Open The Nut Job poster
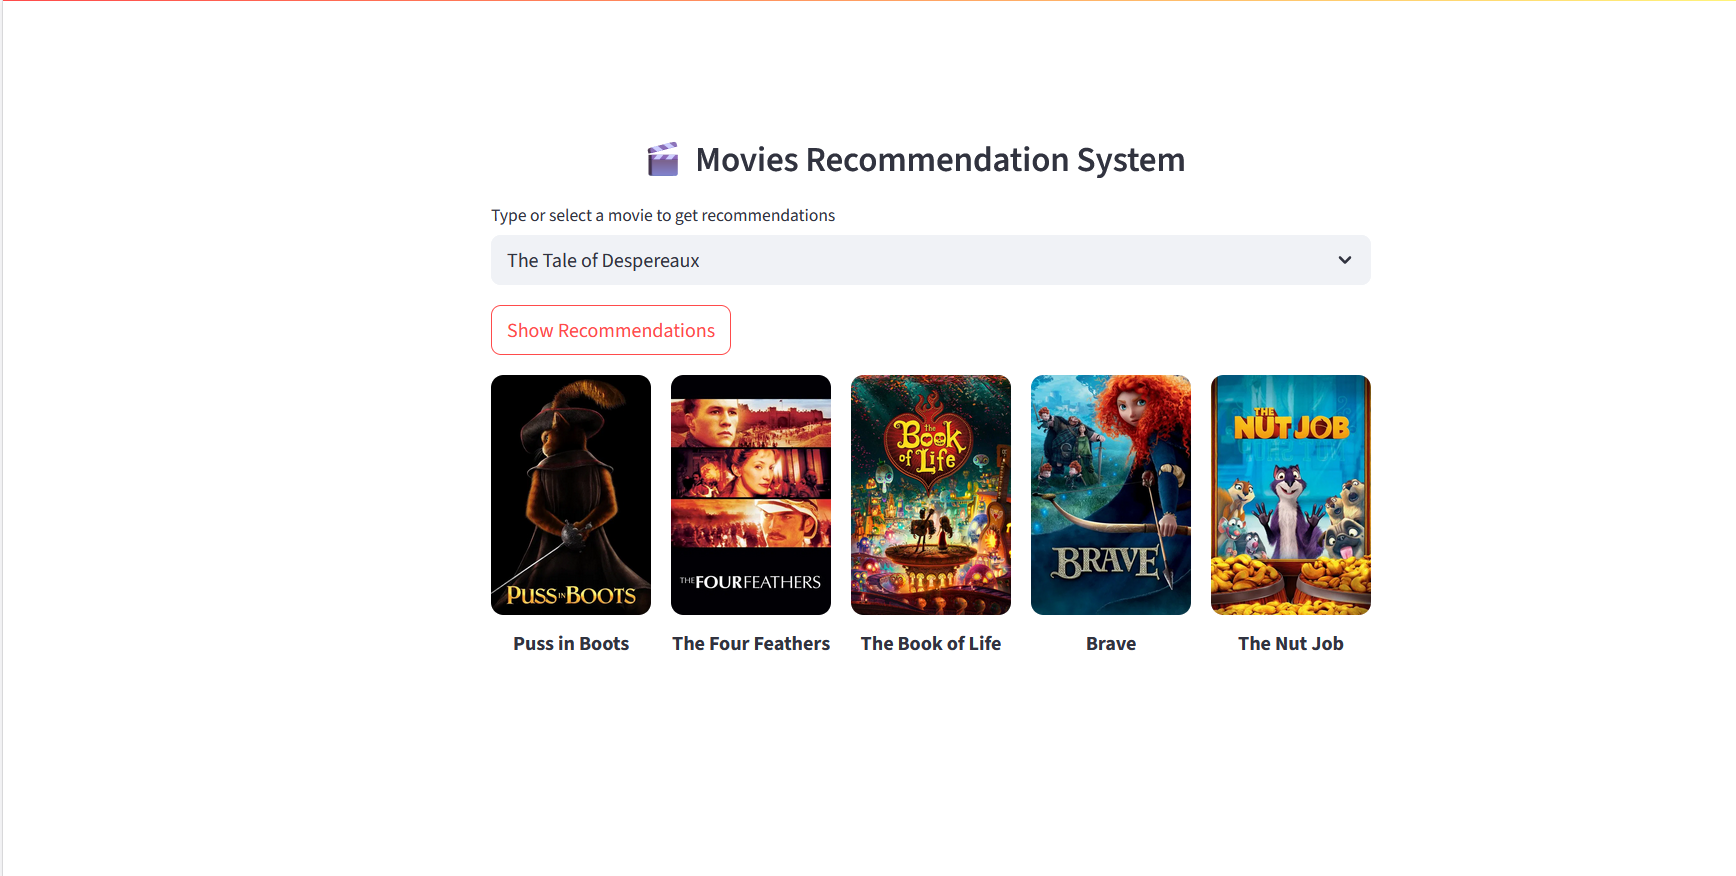Image resolution: width=1736 pixels, height=876 pixels. point(1291,495)
